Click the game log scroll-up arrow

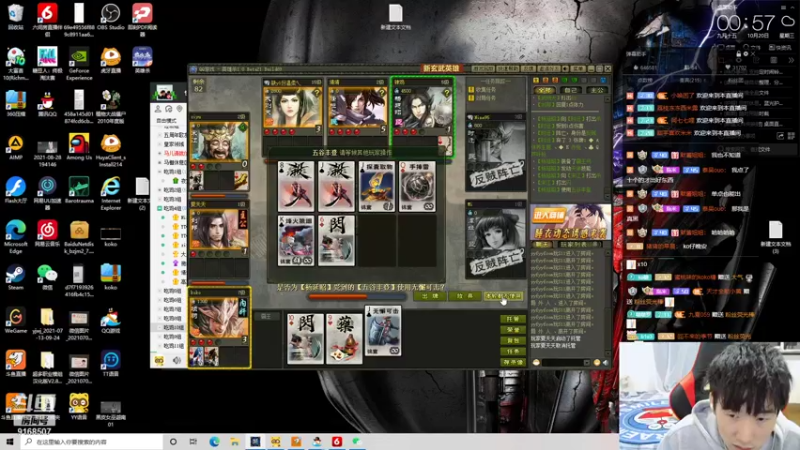click(x=608, y=100)
